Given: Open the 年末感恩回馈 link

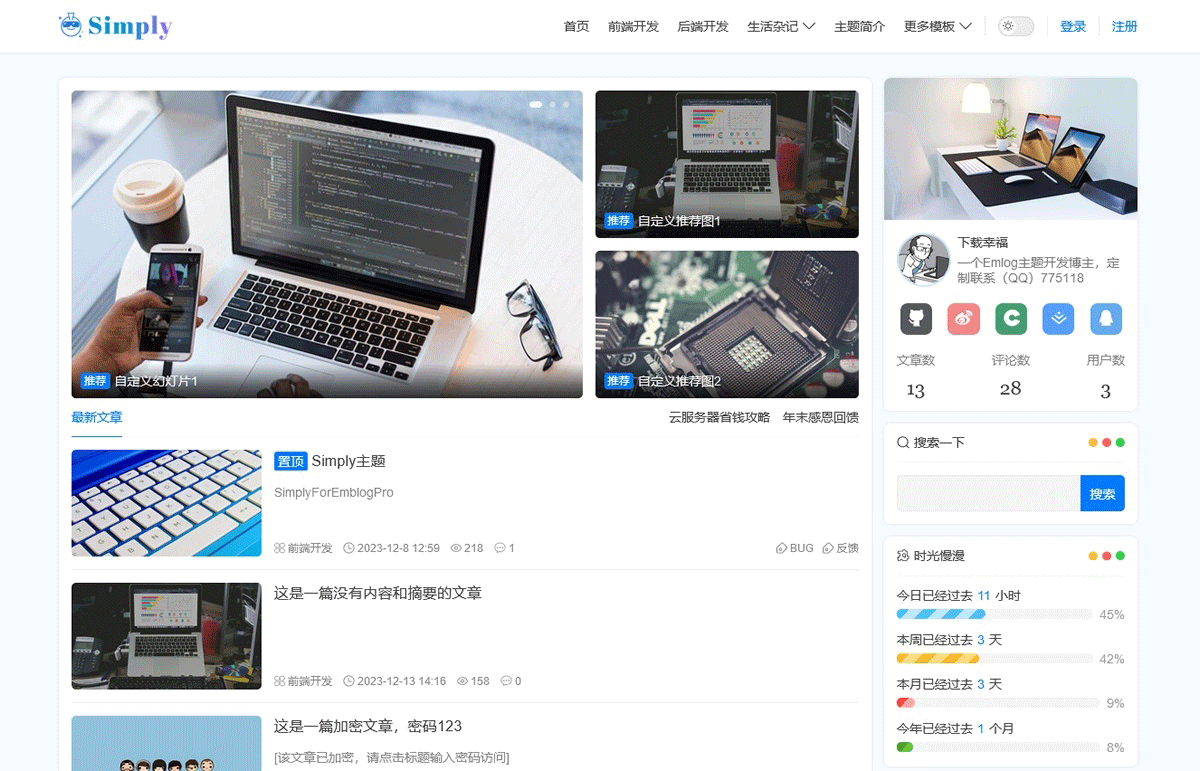Looking at the screenshot, I should click(x=820, y=417).
